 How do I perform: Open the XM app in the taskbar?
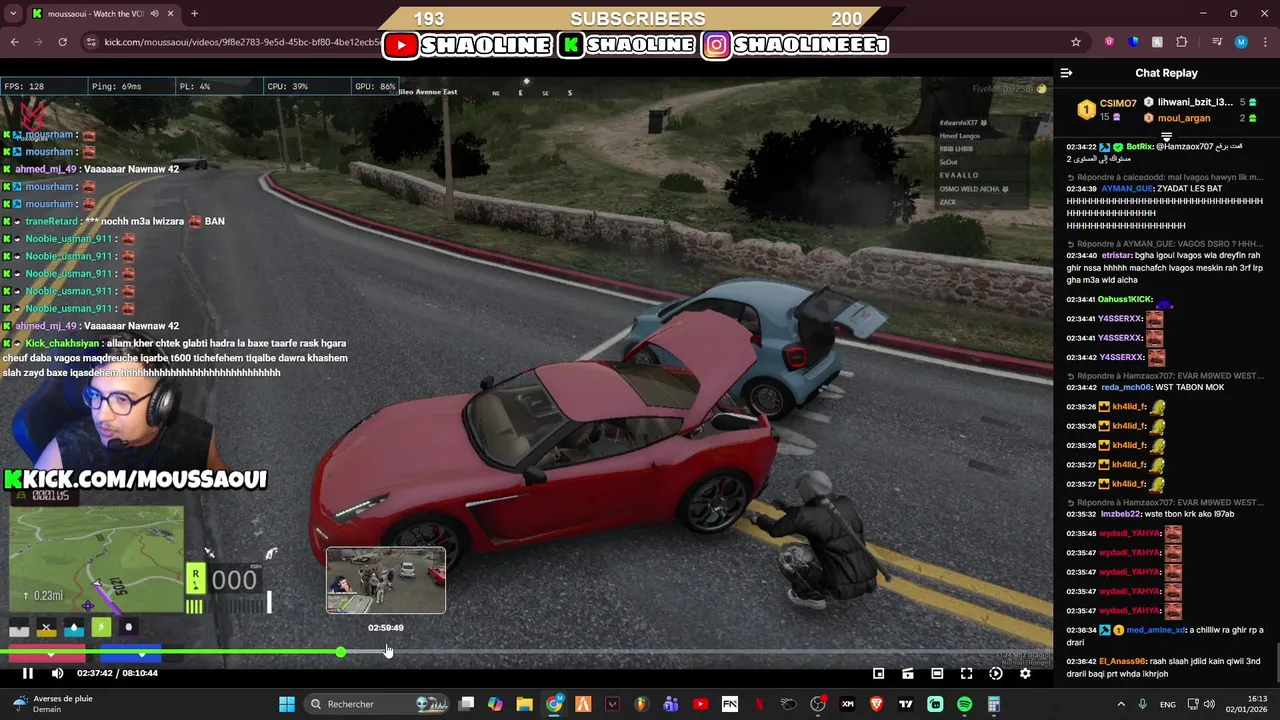(x=847, y=704)
